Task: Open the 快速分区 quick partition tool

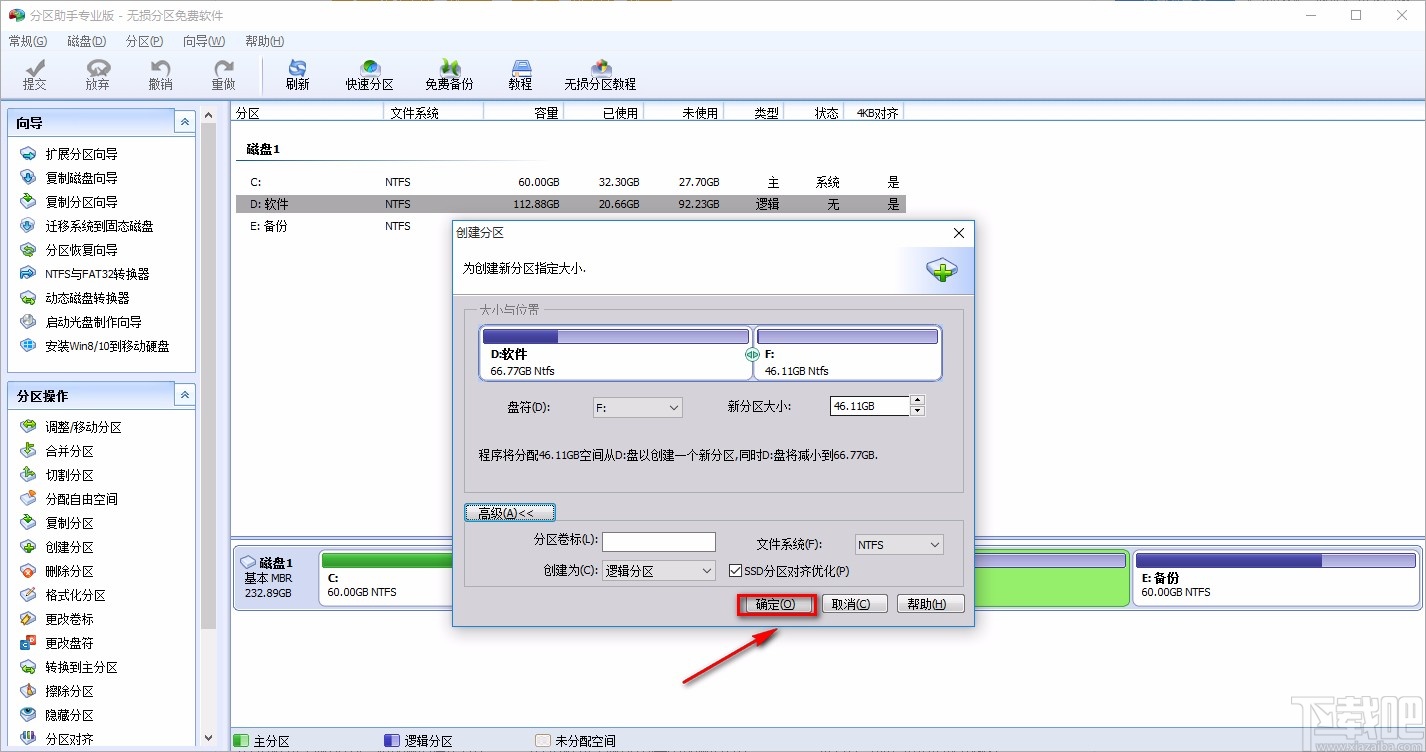Action: point(369,74)
